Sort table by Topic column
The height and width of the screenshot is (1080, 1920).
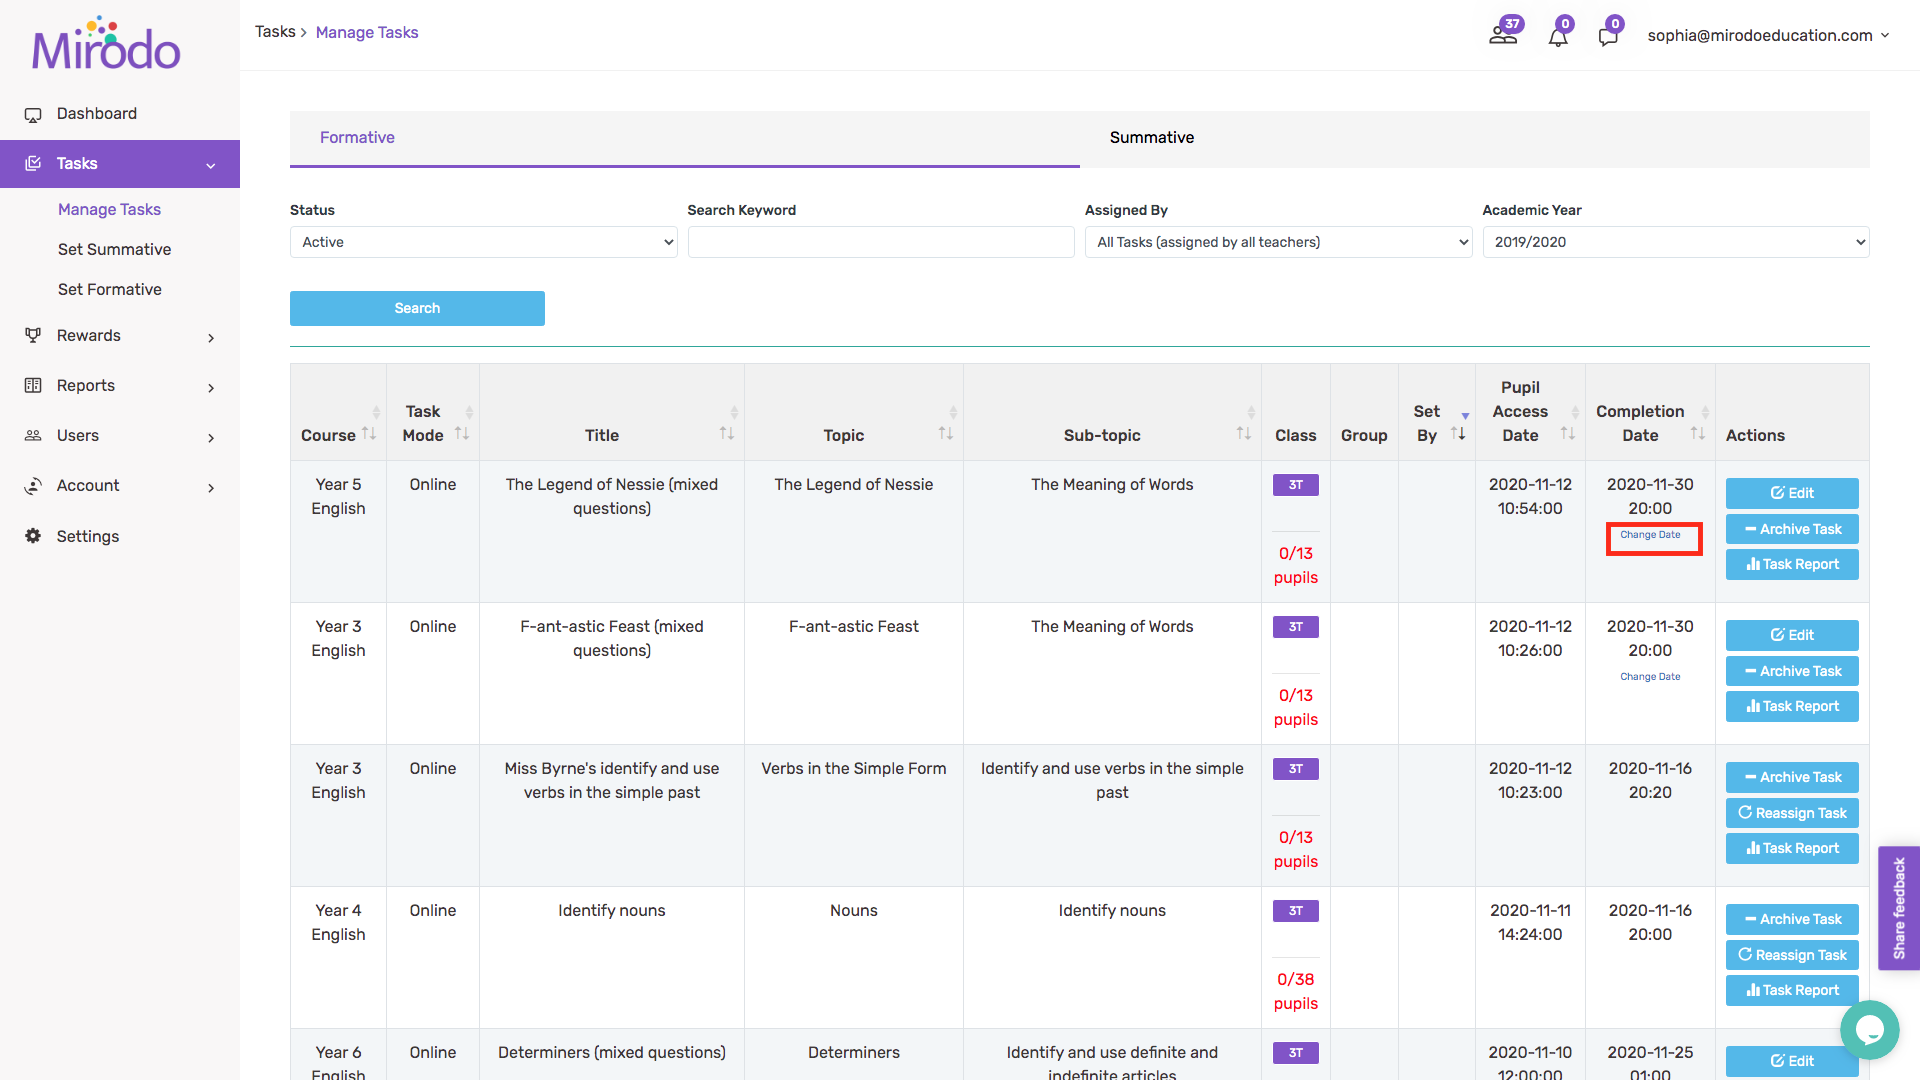(946, 433)
